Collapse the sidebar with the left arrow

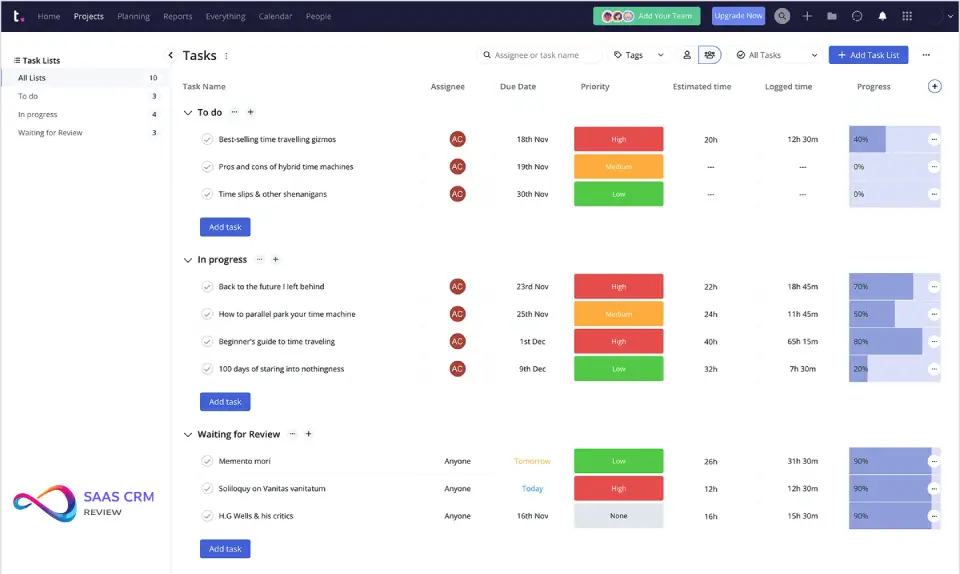170,56
